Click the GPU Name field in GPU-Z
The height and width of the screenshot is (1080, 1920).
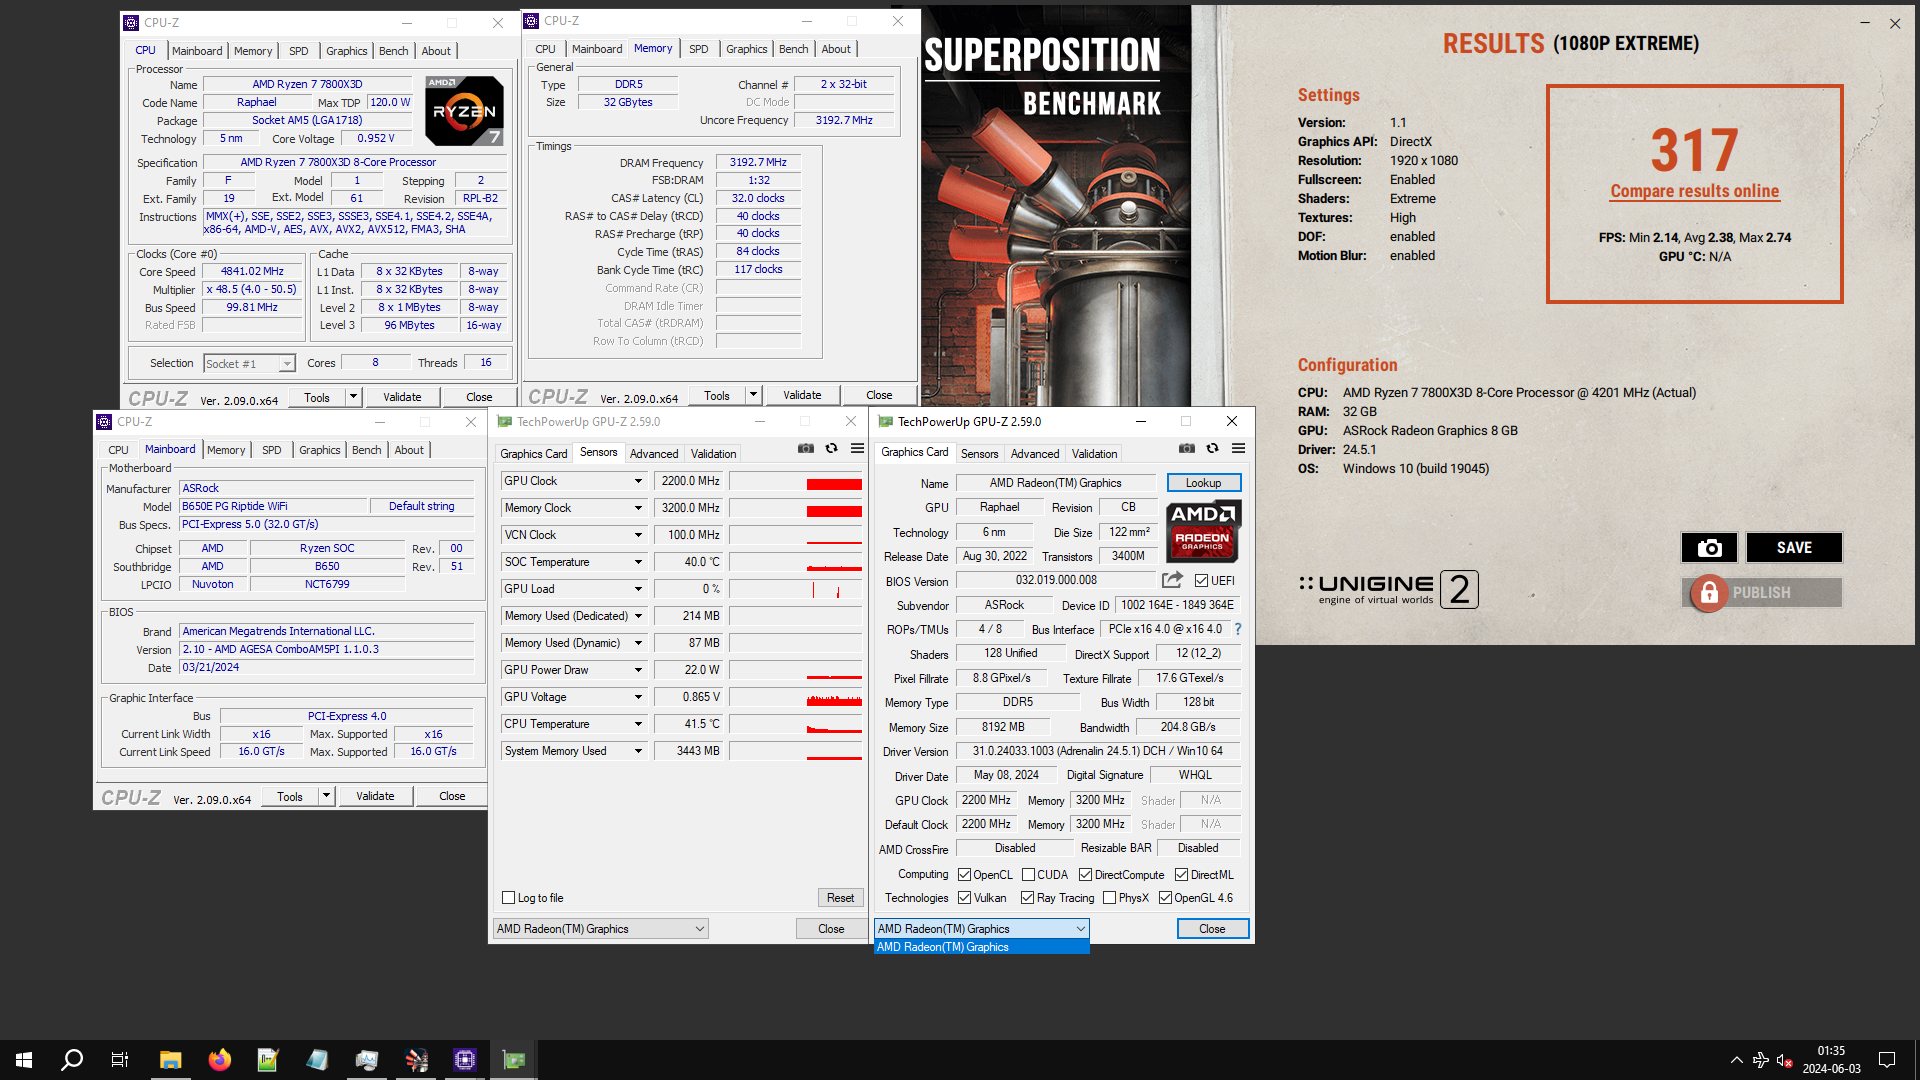(1055, 483)
